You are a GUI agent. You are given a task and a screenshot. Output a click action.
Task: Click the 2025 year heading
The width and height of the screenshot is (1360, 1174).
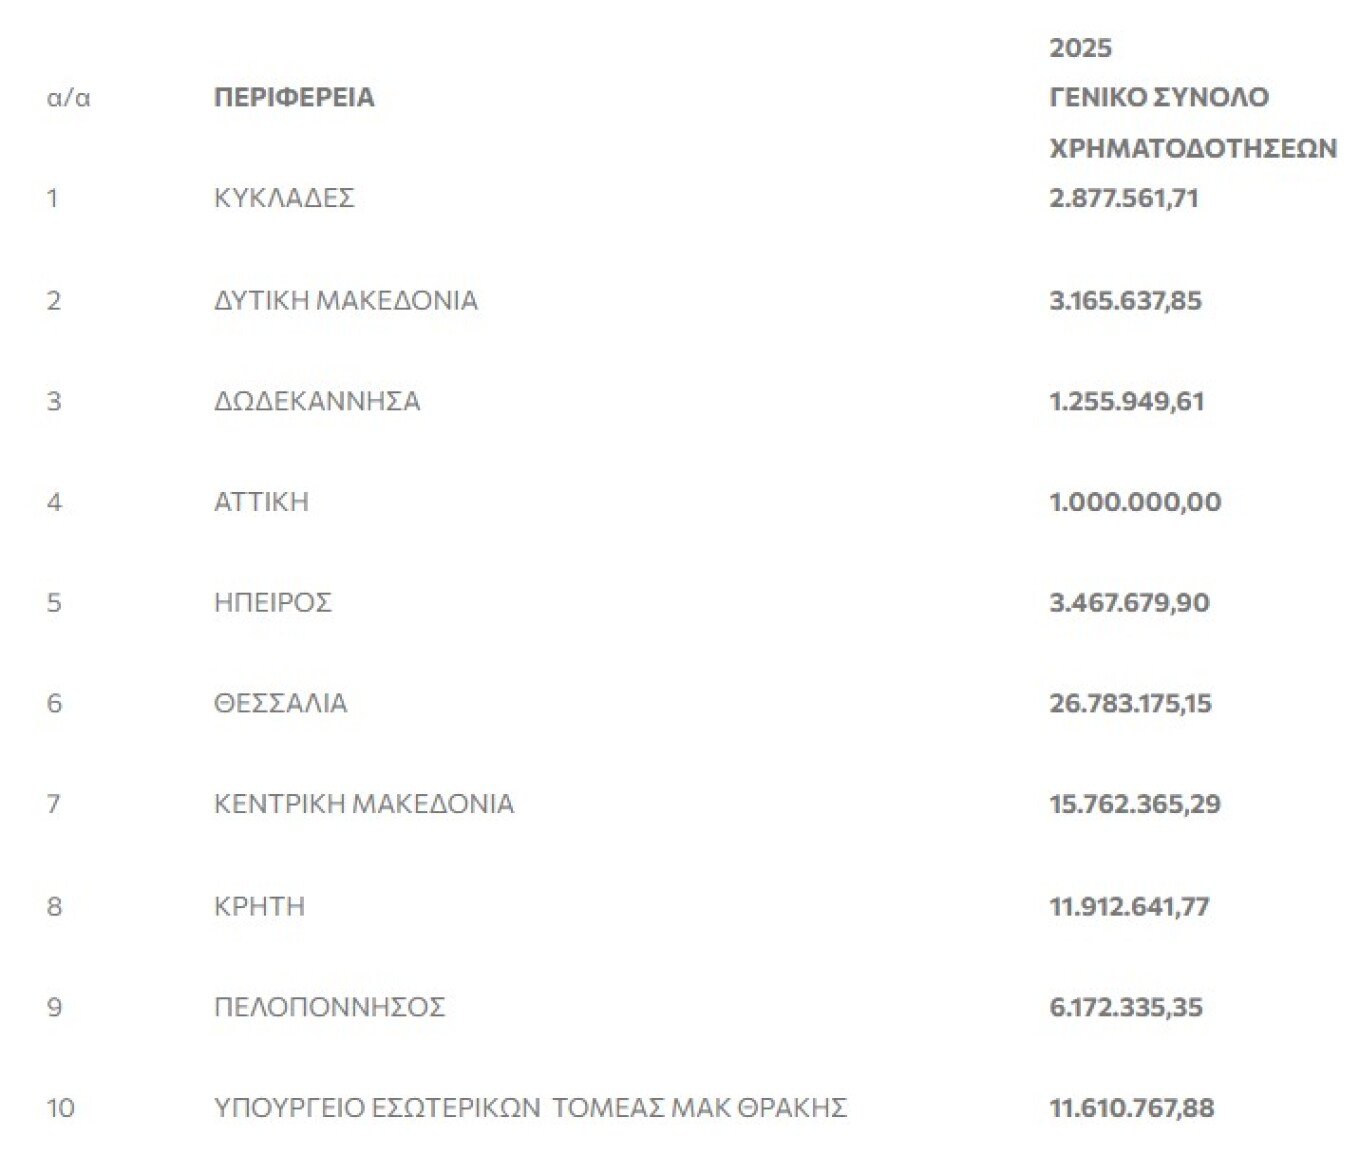1080,48
